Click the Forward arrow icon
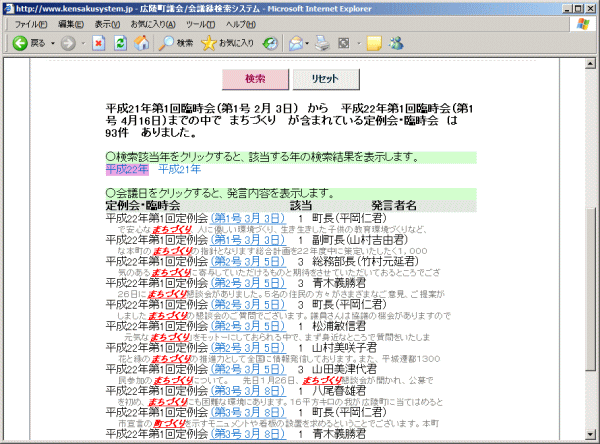 [x=68, y=43]
